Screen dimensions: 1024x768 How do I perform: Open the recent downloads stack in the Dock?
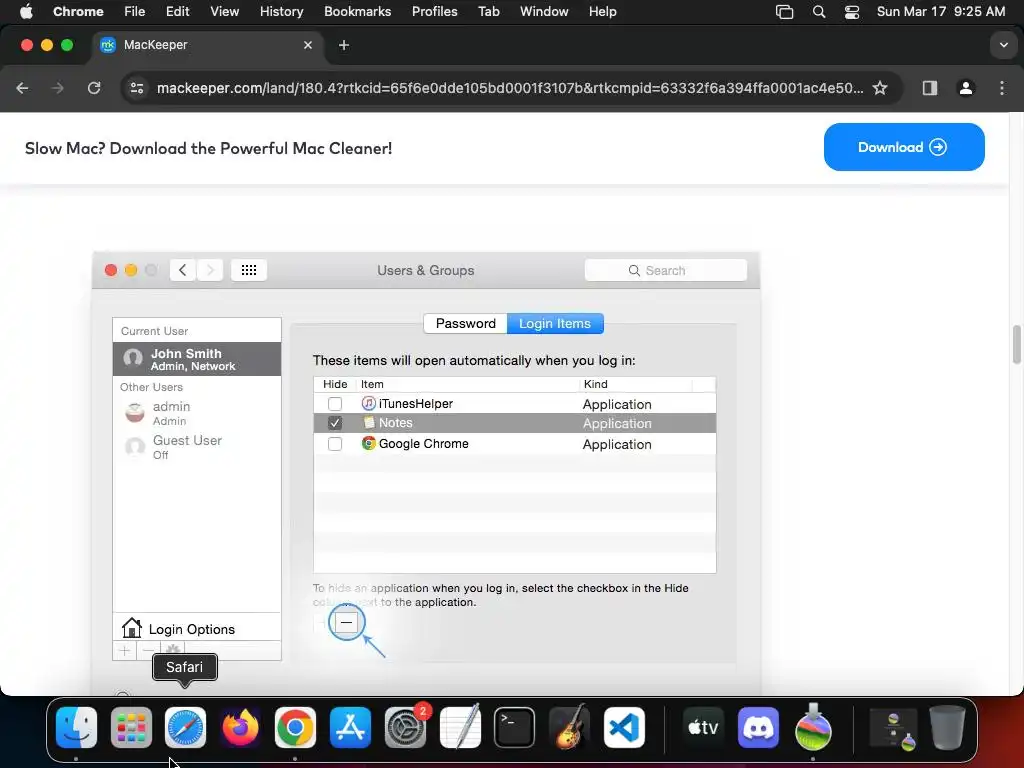(893, 728)
